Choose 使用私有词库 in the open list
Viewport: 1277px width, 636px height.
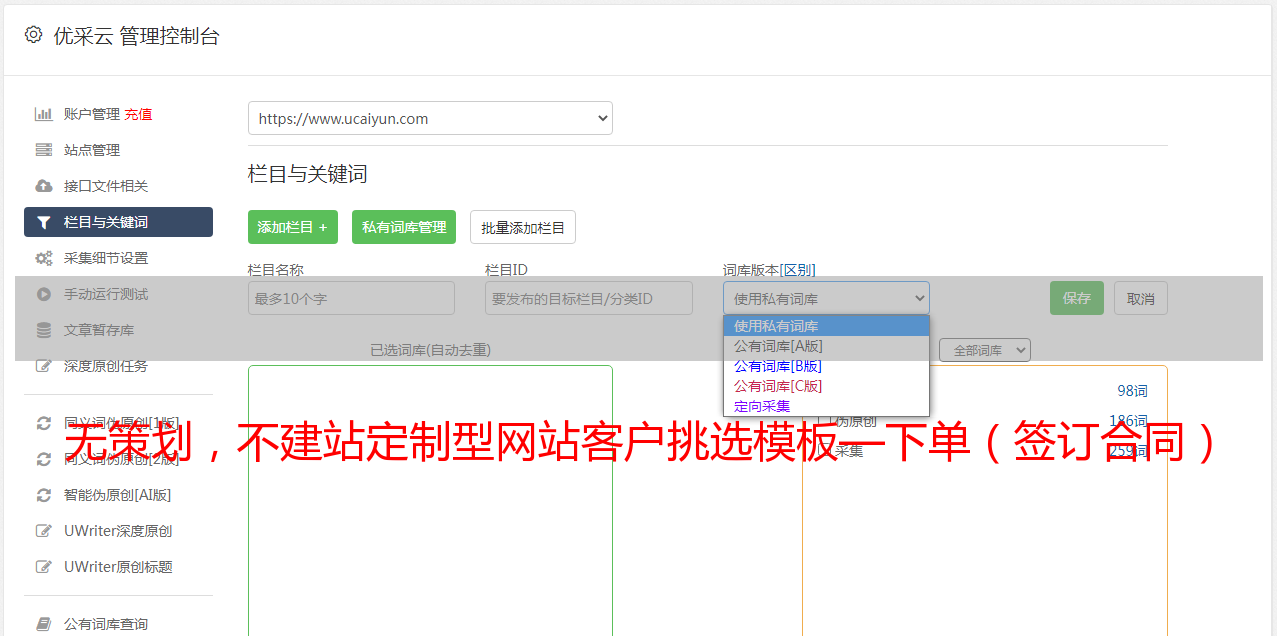pyautogui.click(x=826, y=326)
